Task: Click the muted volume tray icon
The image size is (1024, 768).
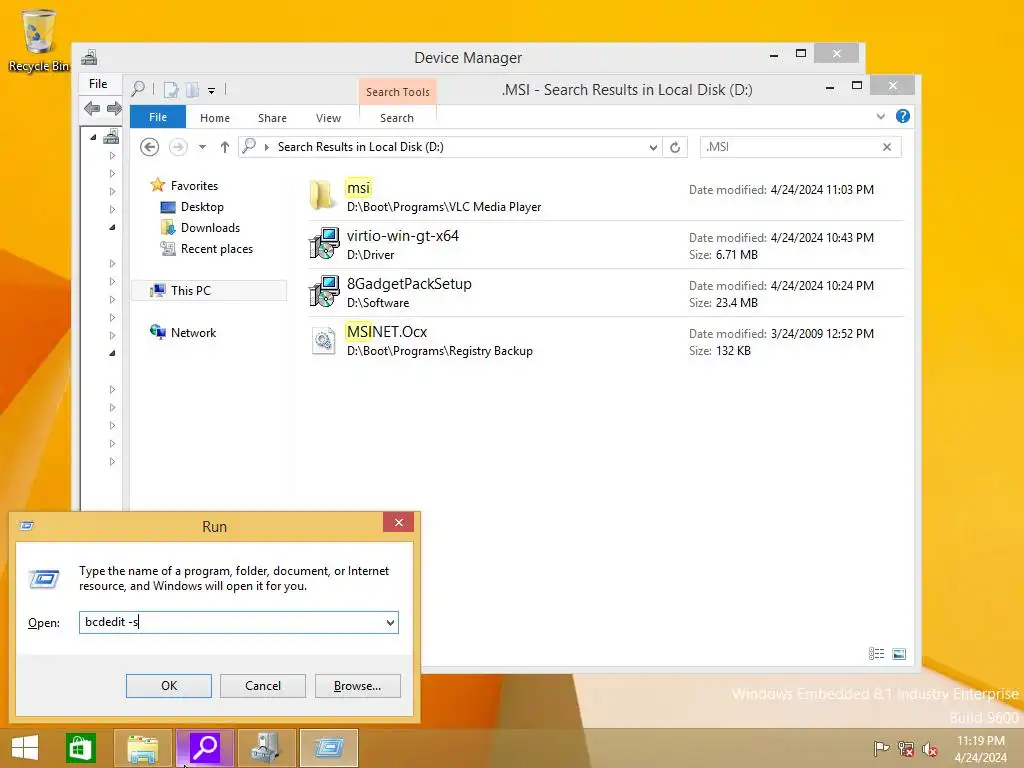Action: pyautogui.click(x=930, y=748)
